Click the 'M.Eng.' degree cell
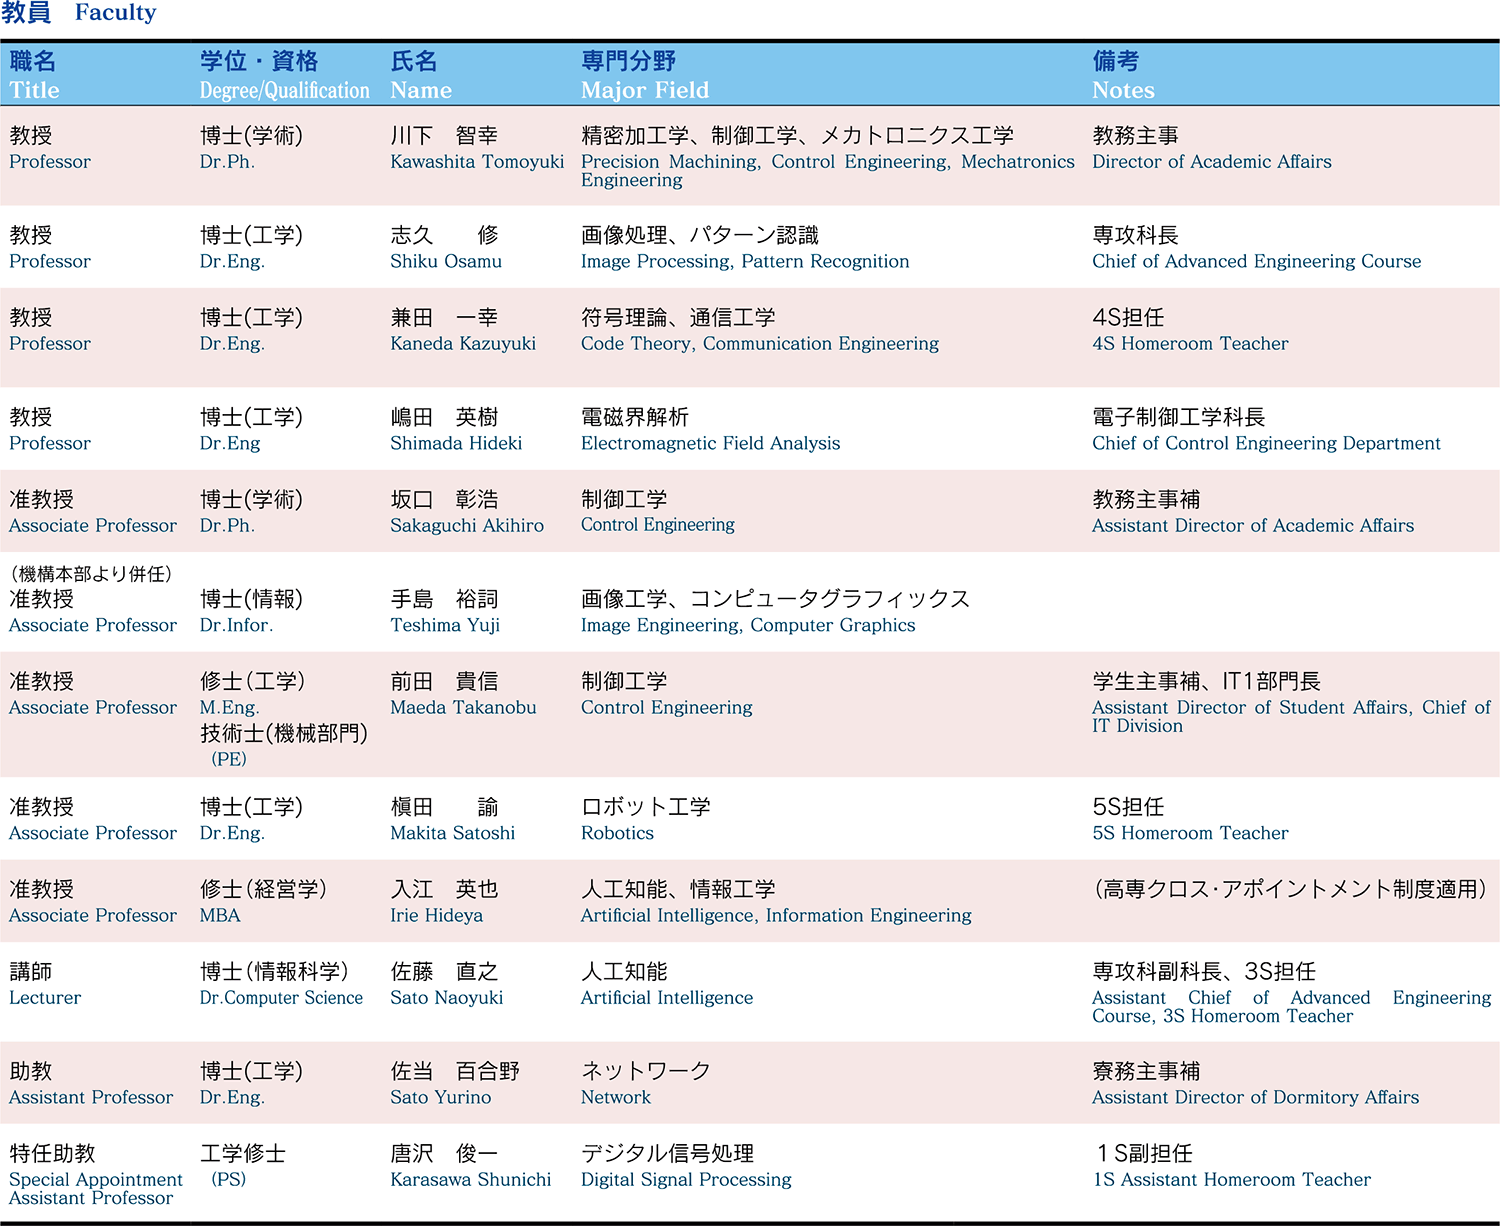 230,708
